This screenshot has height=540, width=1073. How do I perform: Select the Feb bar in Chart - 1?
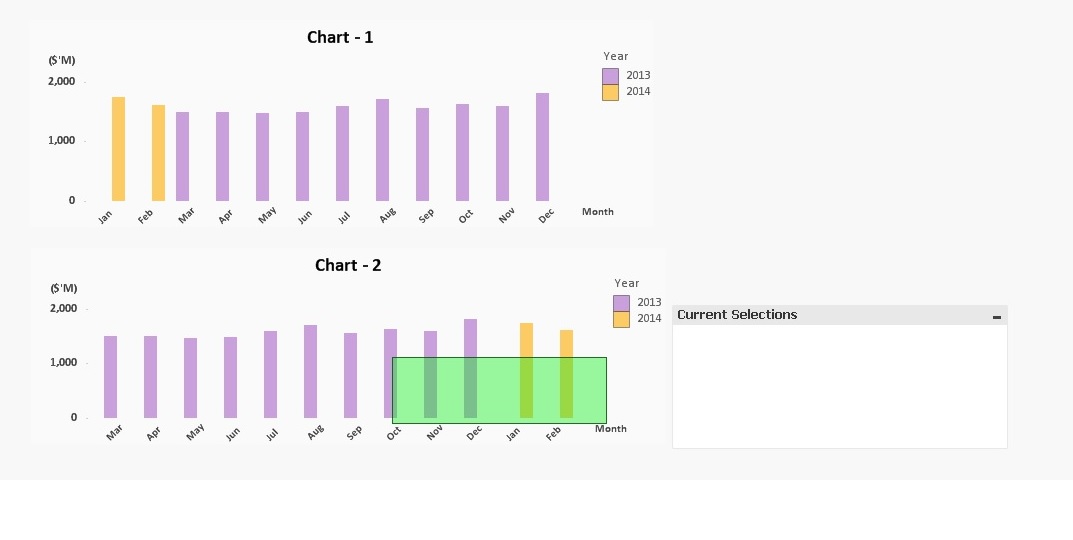point(158,154)
